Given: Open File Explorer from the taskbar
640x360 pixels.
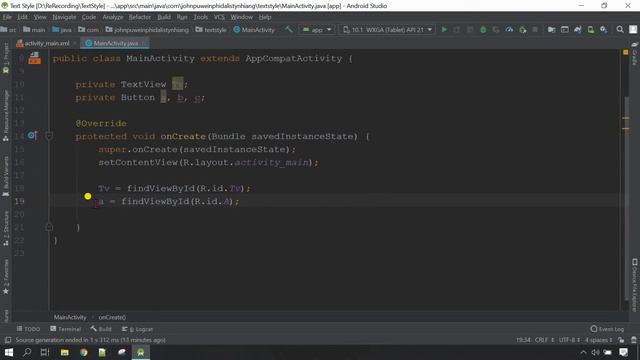Looking at the screenshot, I should pyautogui.click(x=64, y=352).
